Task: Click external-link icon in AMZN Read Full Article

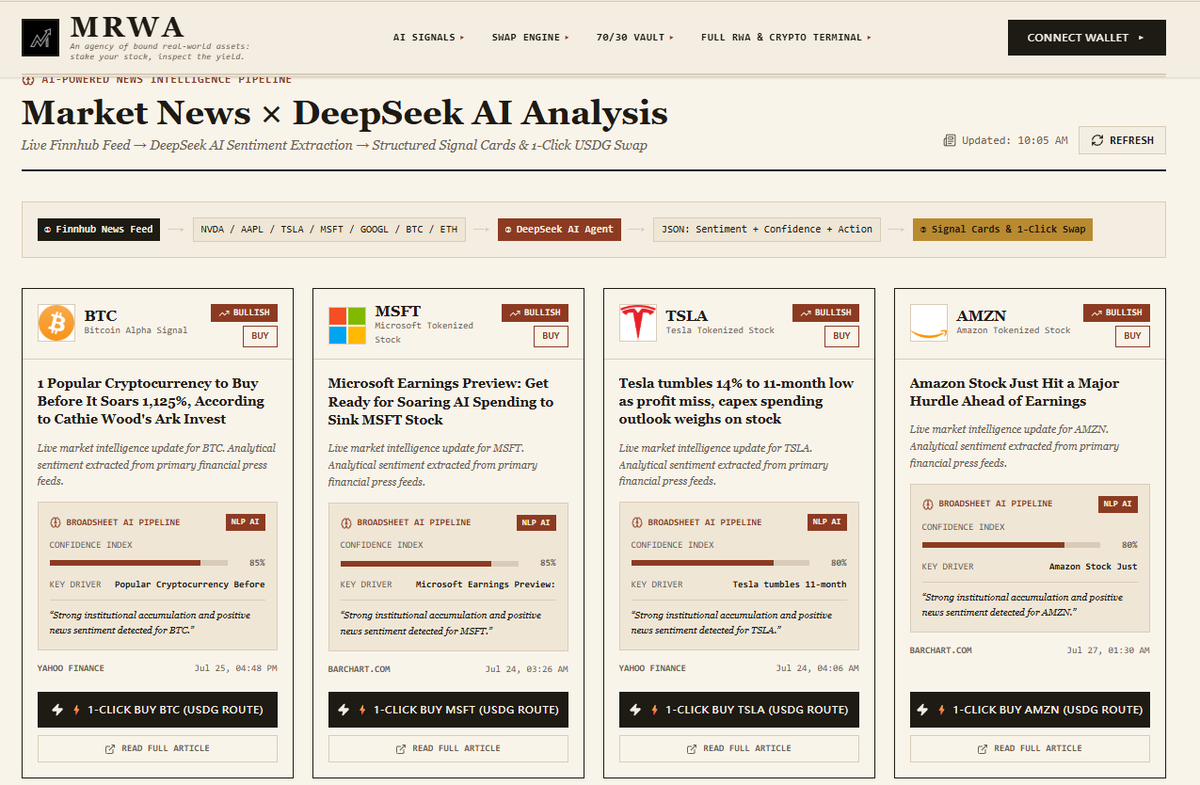Action: pyautogui.click(x=983, y=748)
